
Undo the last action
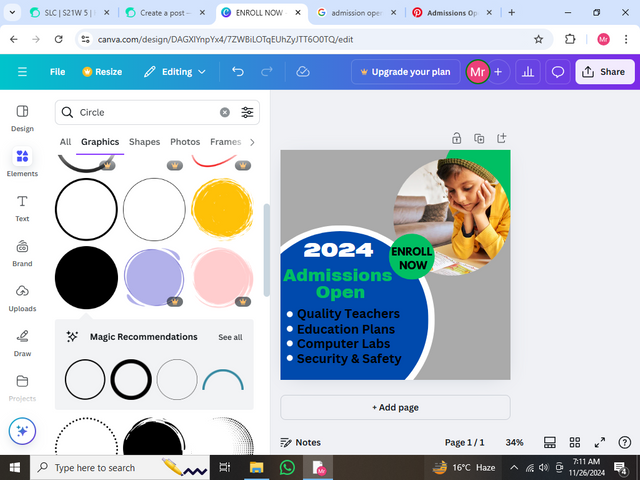click(x=238, y=72)
